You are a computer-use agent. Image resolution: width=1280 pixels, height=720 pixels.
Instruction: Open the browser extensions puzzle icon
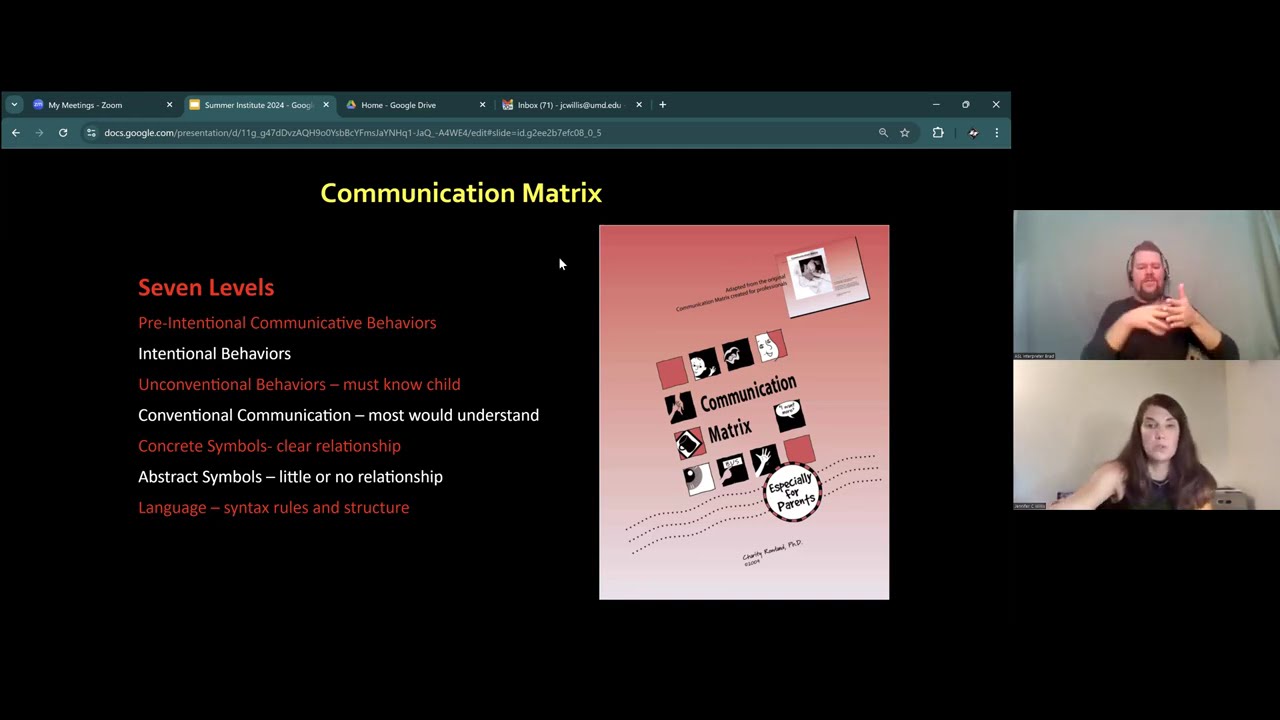pyautogui.click(x=938, y=132)
